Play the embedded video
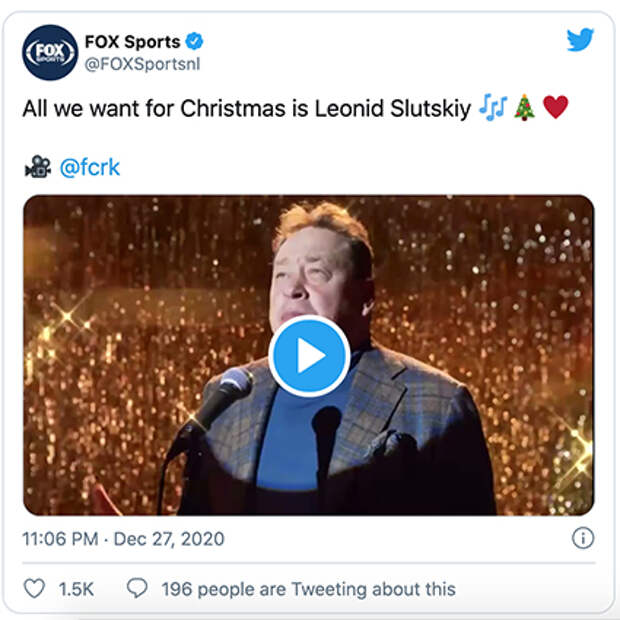Image resolution: width=620 pixels, height=620 pixels. [309, 355]
